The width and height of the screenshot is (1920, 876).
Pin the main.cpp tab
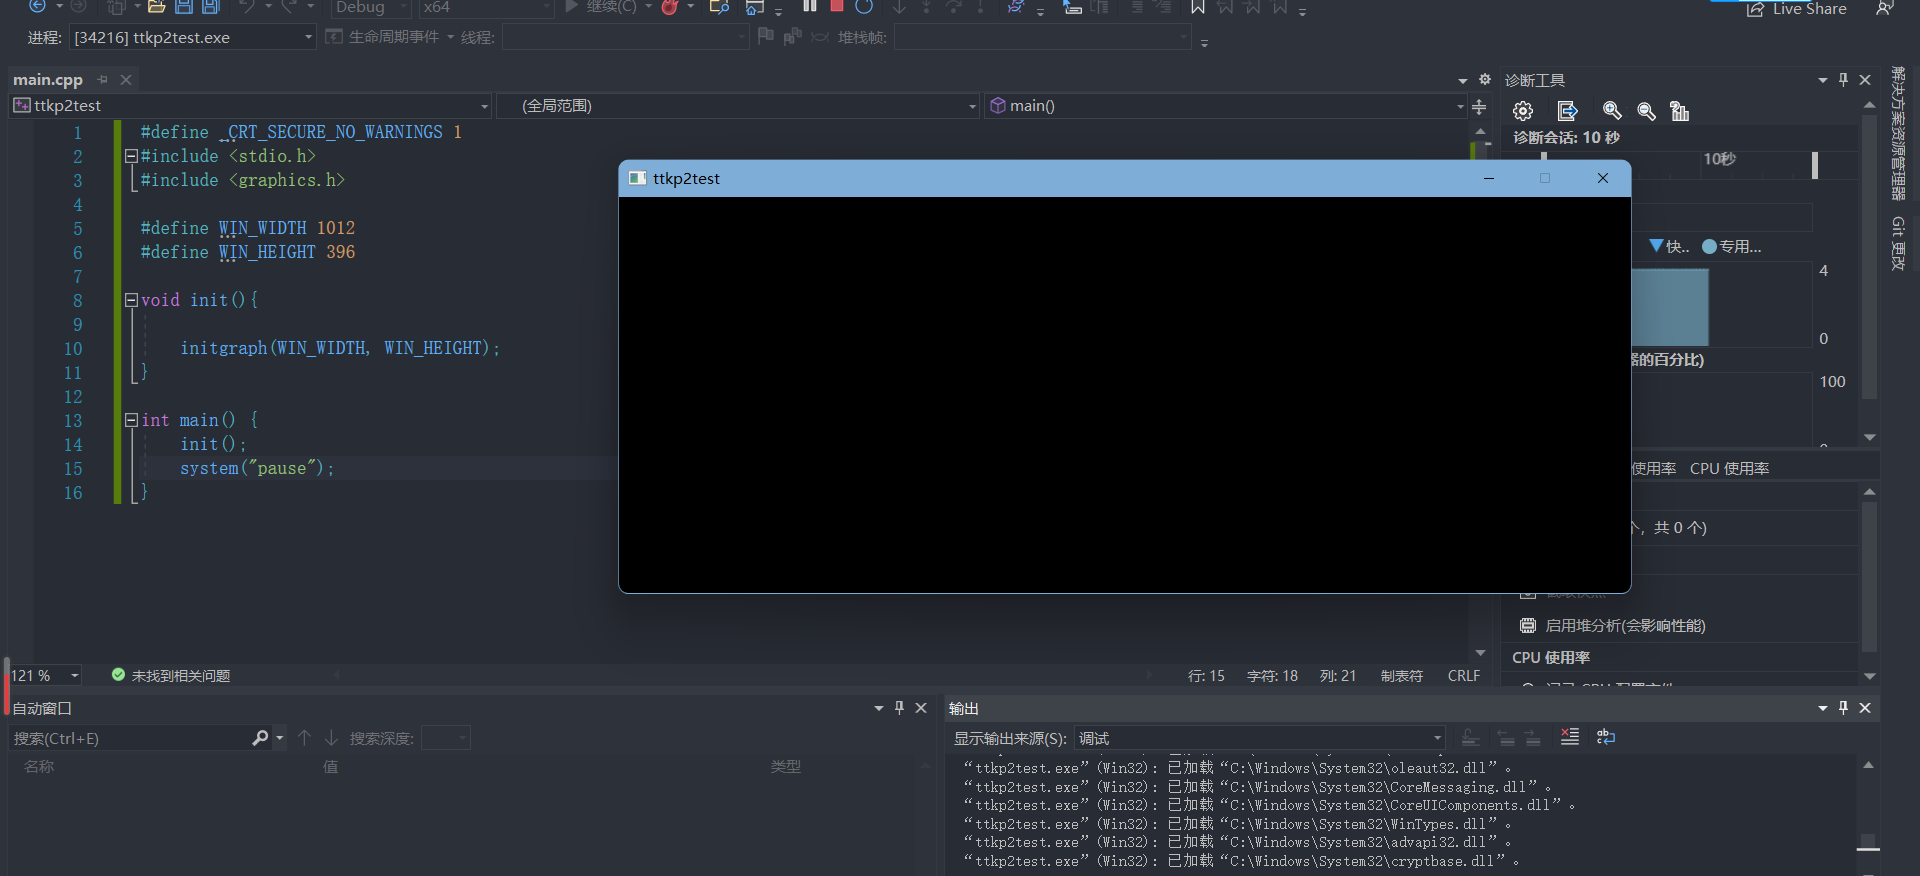pos(102,80)
